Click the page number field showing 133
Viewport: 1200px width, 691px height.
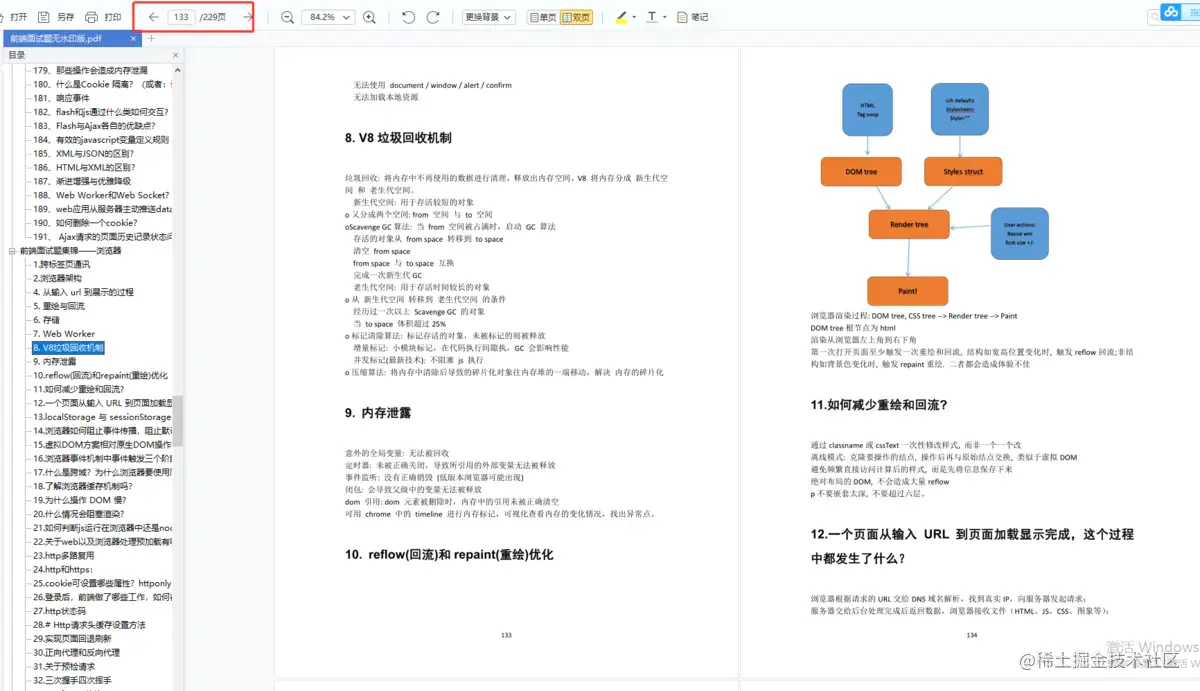[x=181, y=17]
